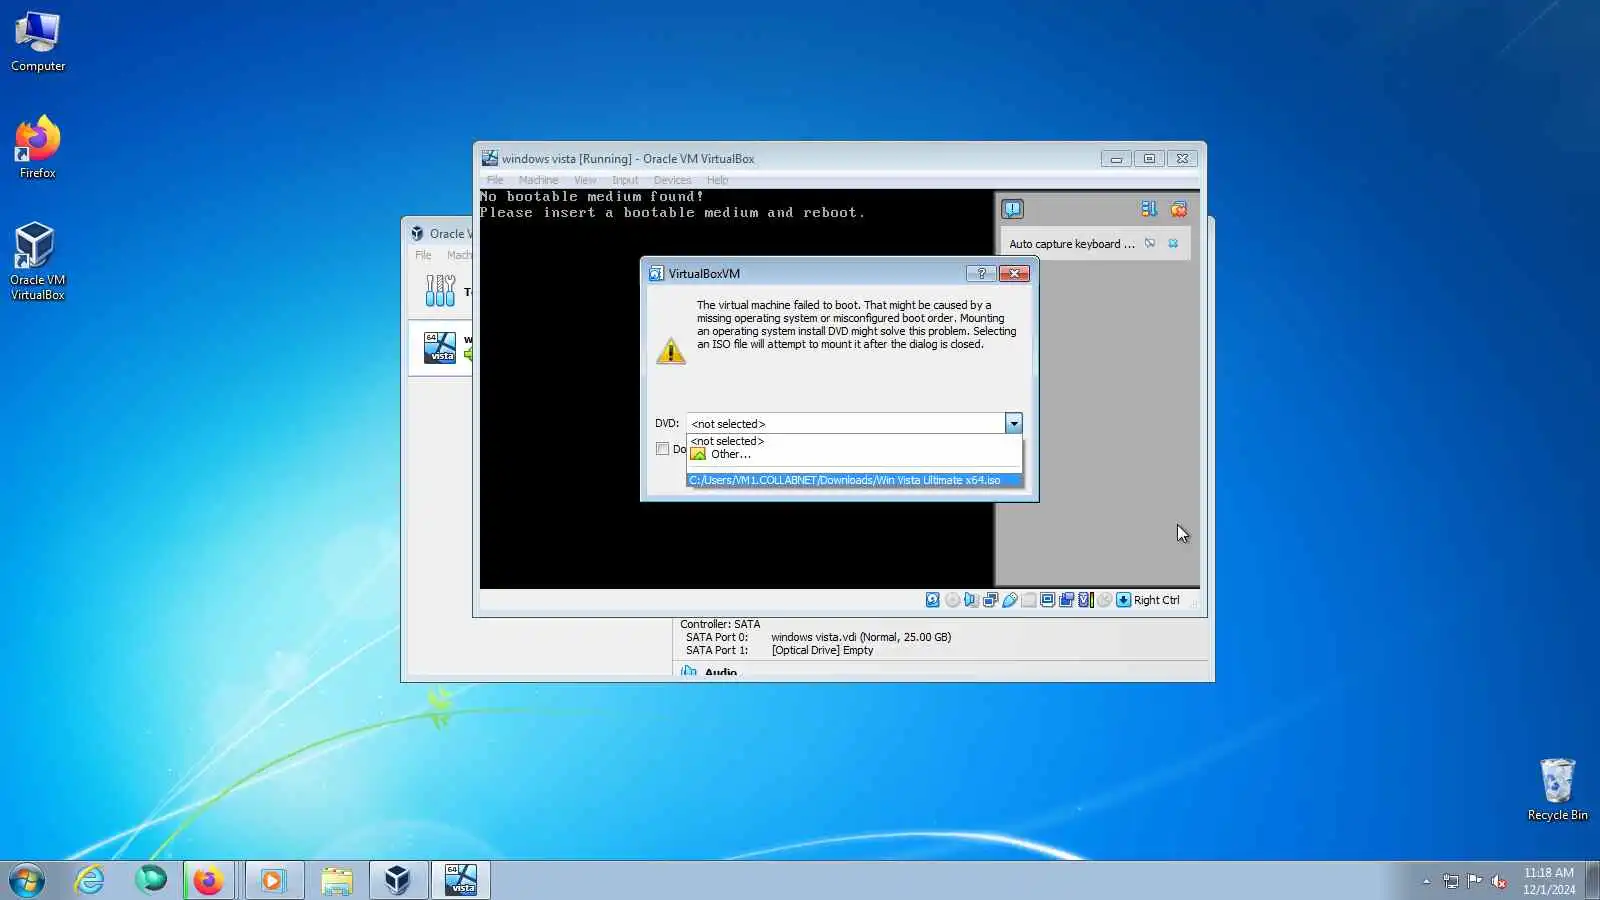The height and width of the screenshot is (900, 1600).
Task: Click the Tools icon in VirtualBox Manager
Action: point(440,291)
